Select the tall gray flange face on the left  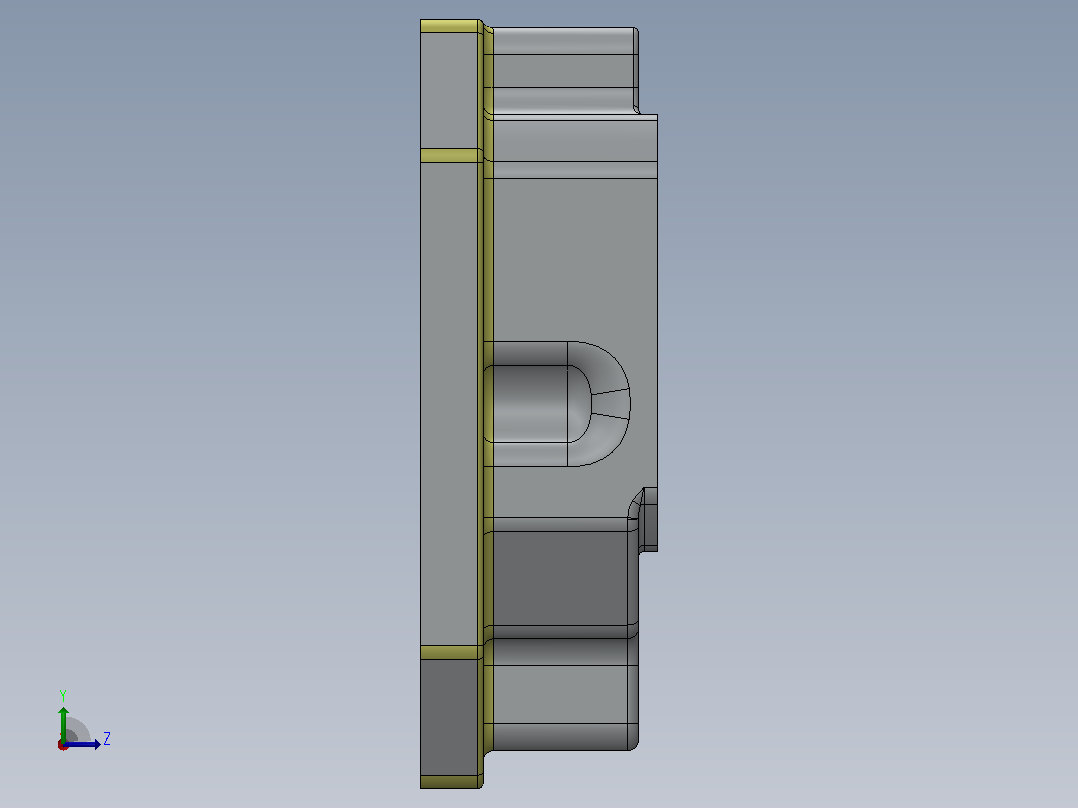pos(449,404)
